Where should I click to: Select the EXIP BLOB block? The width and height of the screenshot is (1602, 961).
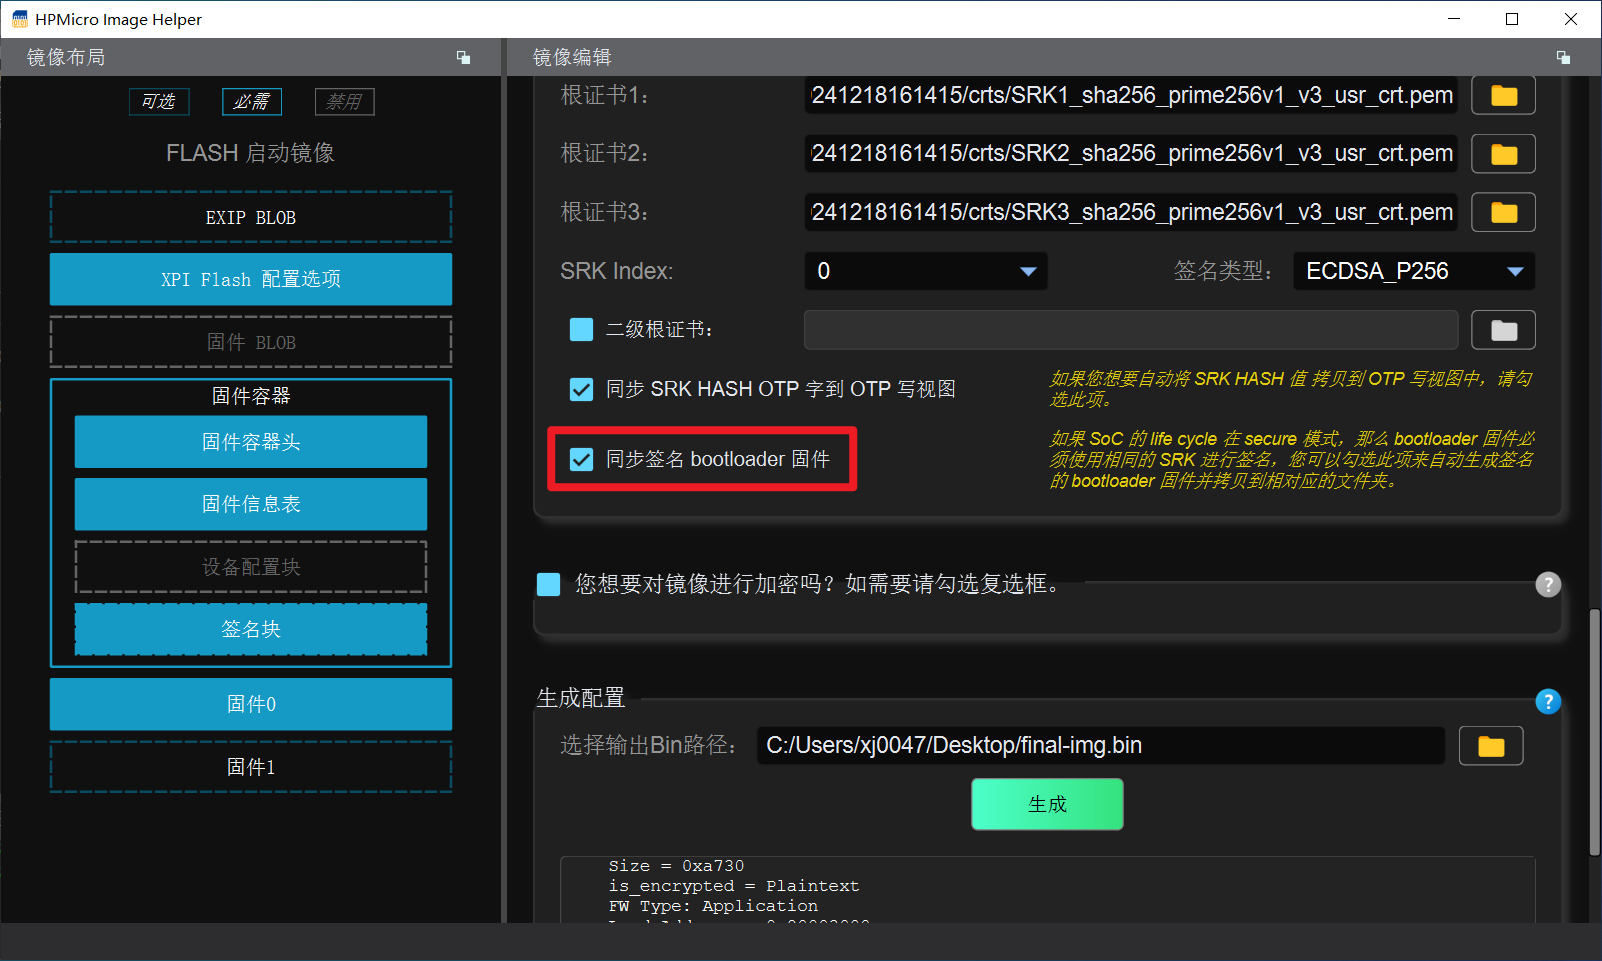coord(251,217)
